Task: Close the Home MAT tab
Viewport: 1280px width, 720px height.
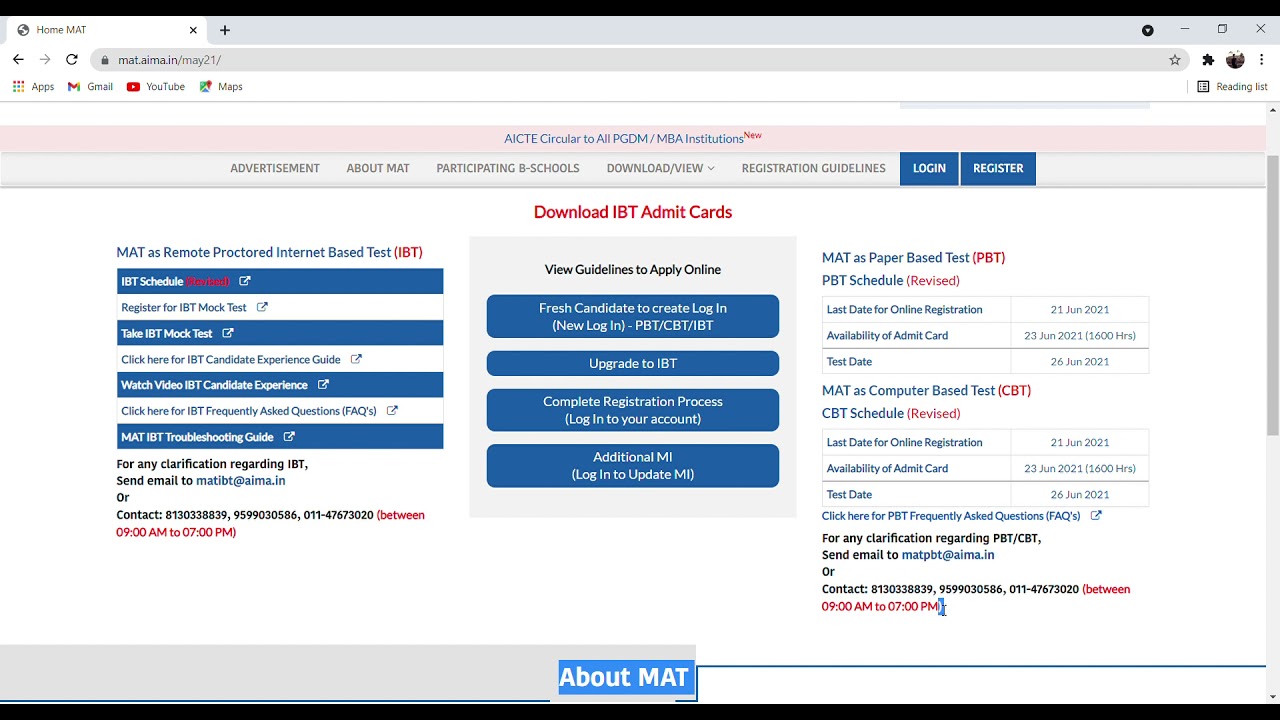Action: click(191, 30)
